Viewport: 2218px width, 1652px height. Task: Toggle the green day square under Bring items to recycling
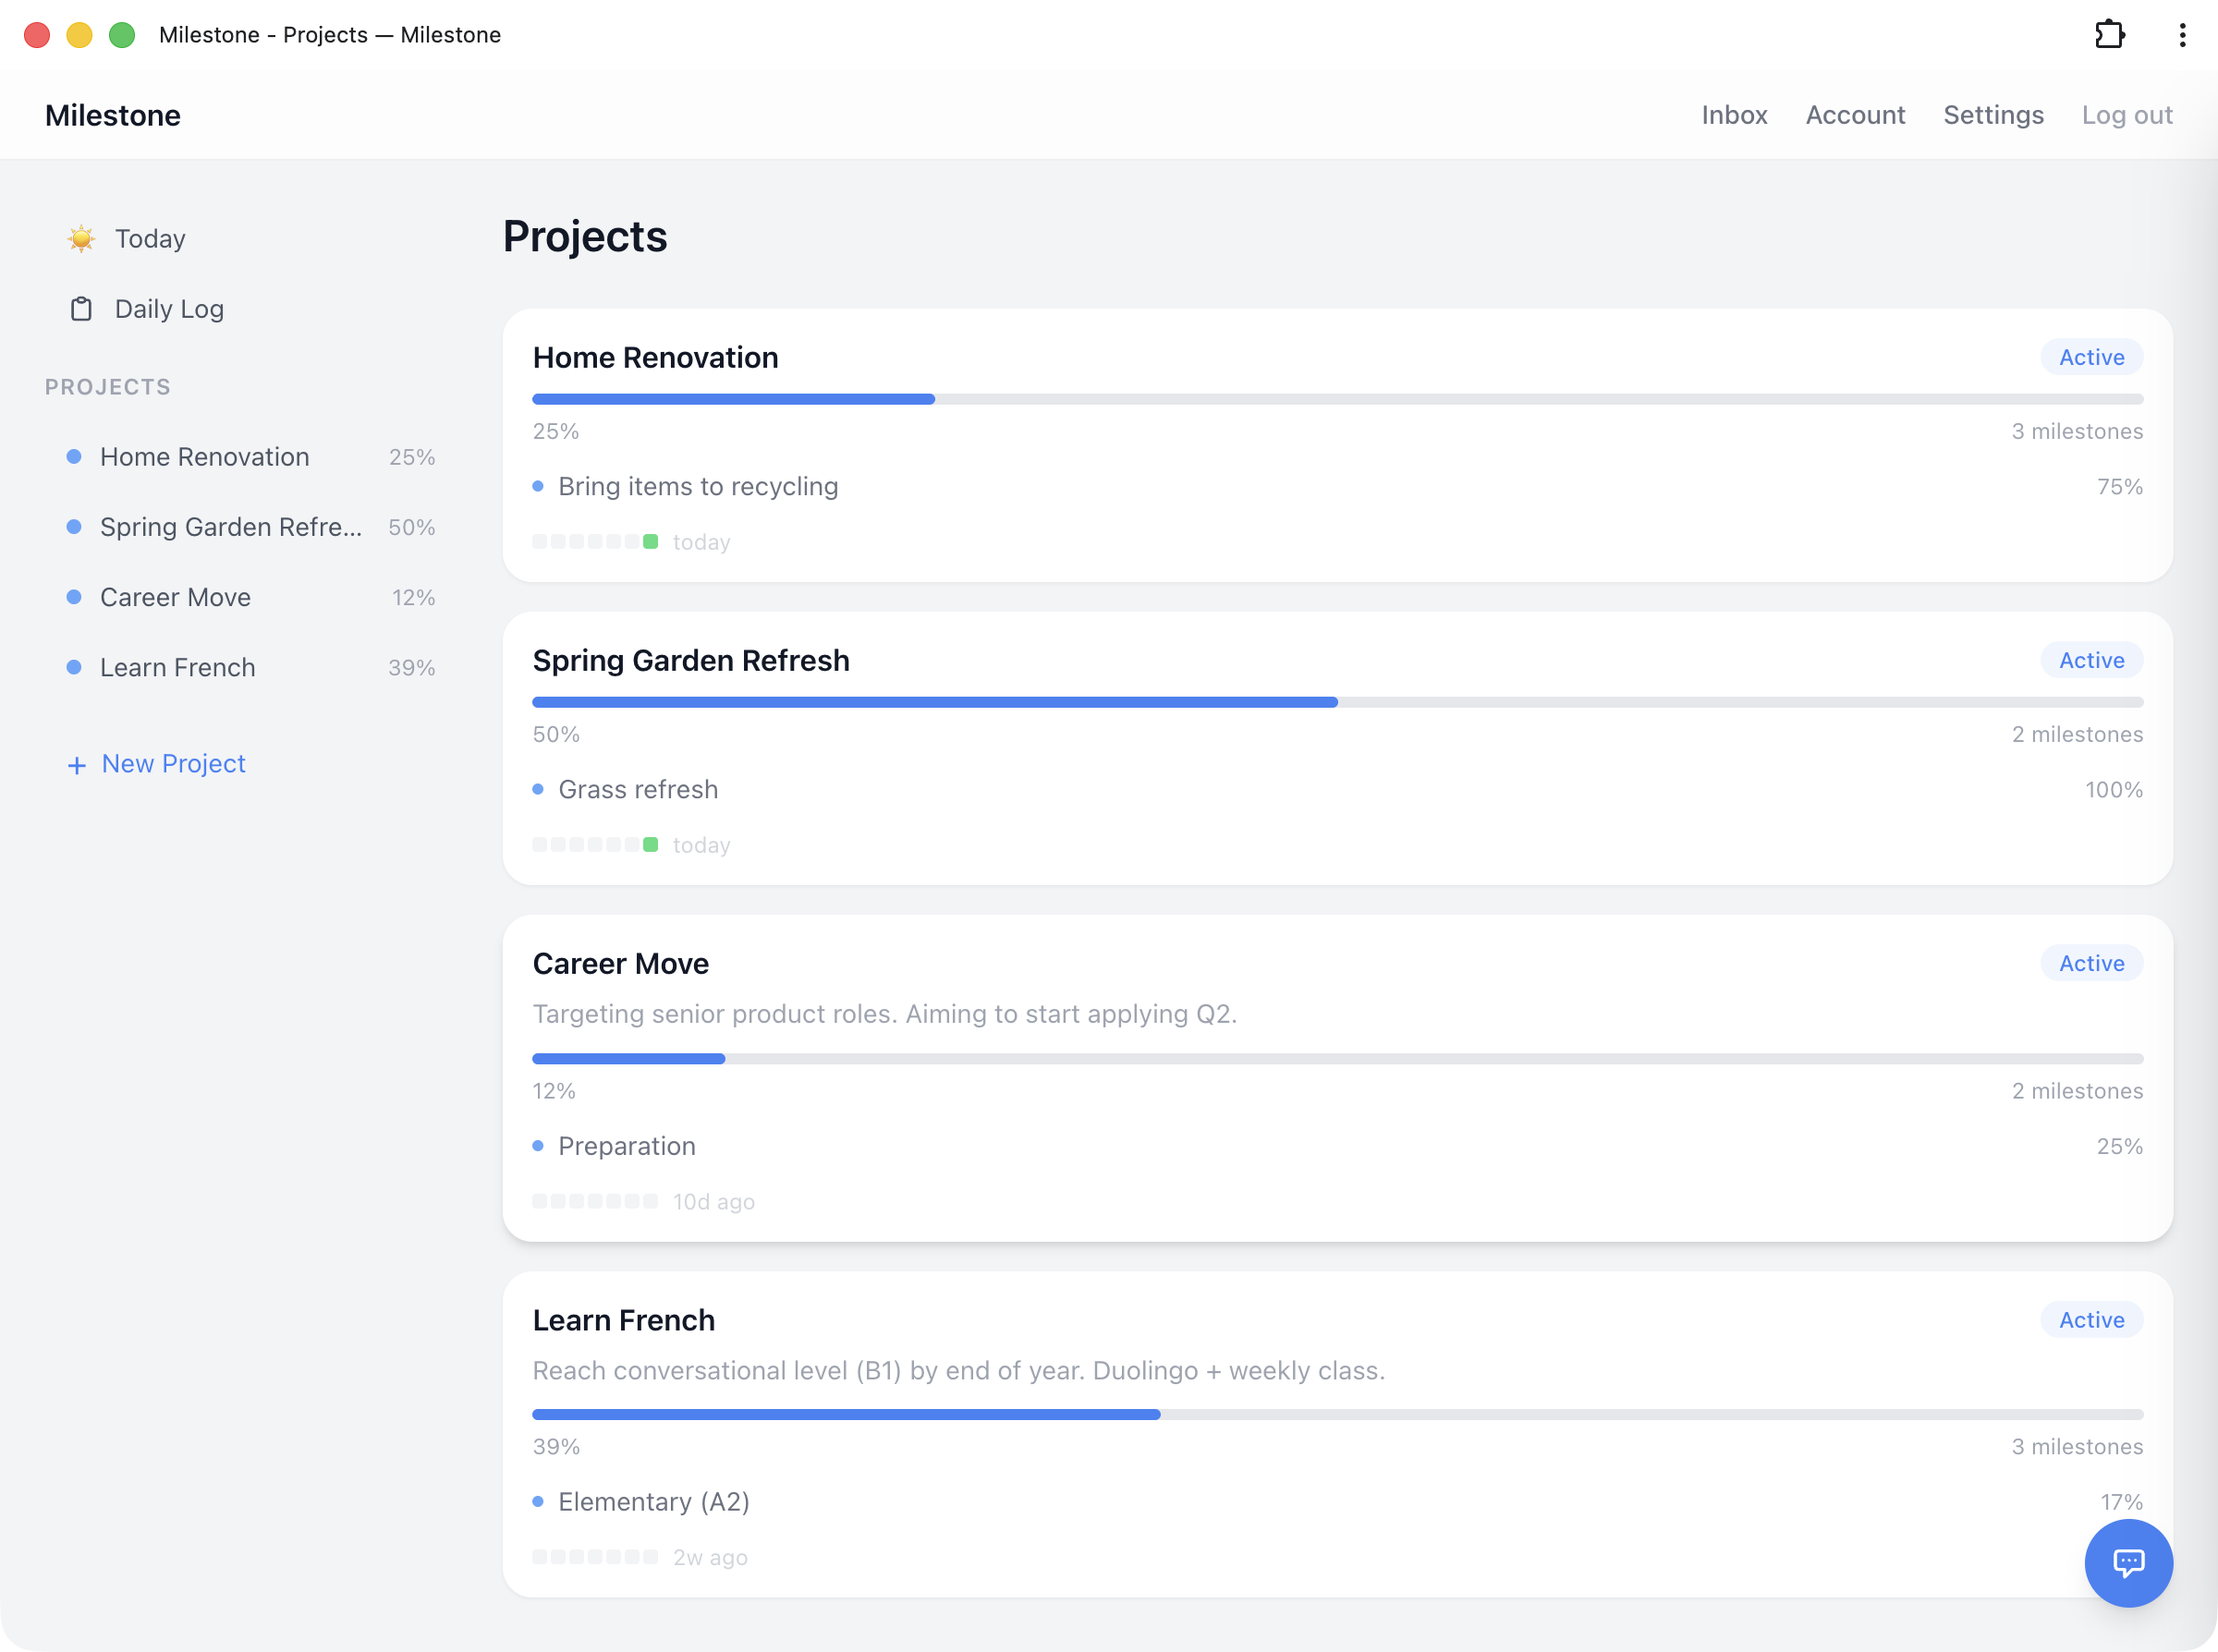[652, 541]
